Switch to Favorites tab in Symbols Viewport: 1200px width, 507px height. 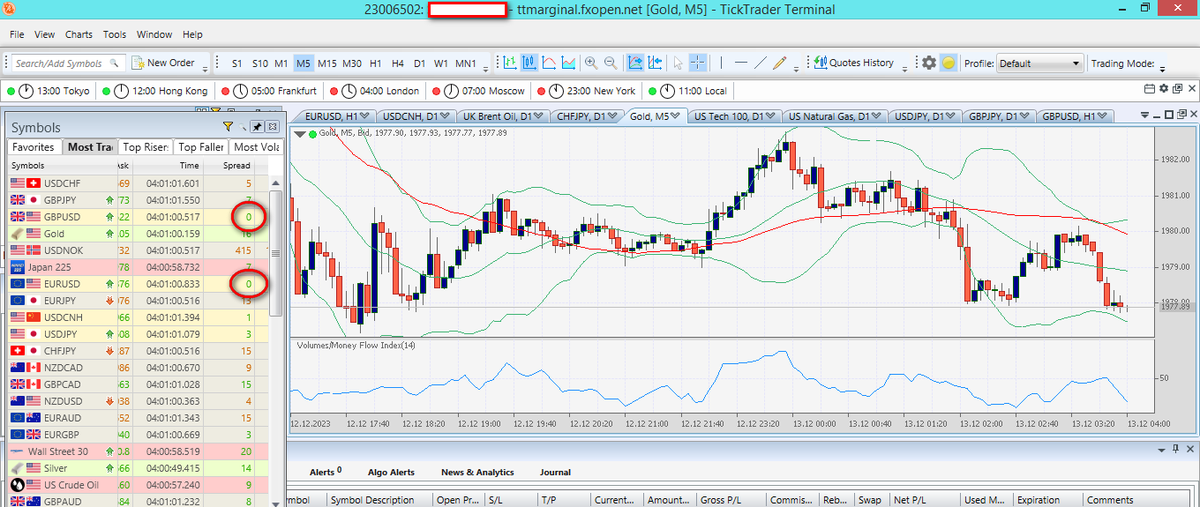pyautogui.click(x=34, y=147)
